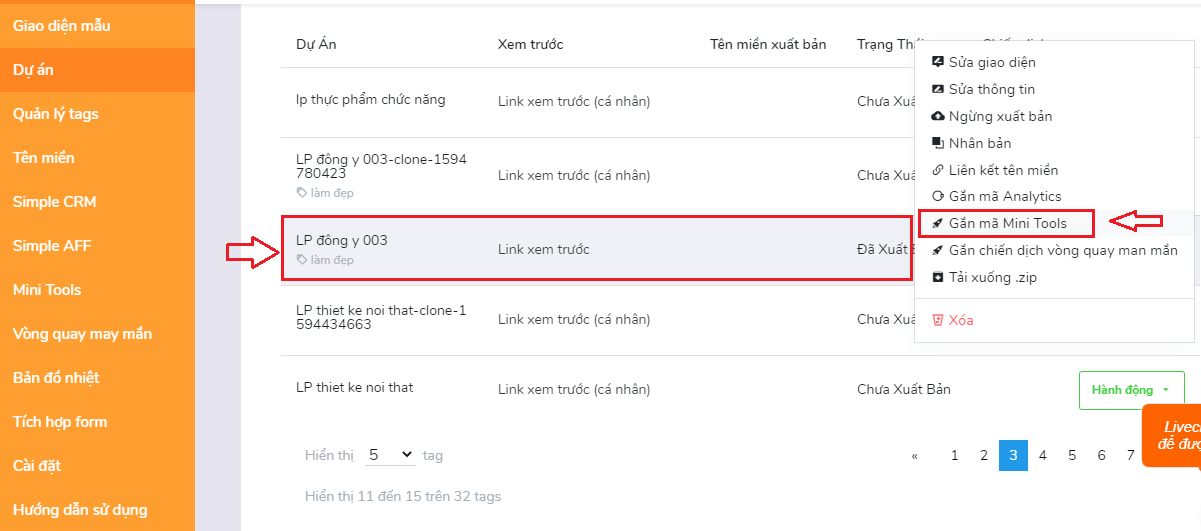This screenshot has height=531, width=1201.
Task: Go to pagination page 4
Action: pos(1042,455)
